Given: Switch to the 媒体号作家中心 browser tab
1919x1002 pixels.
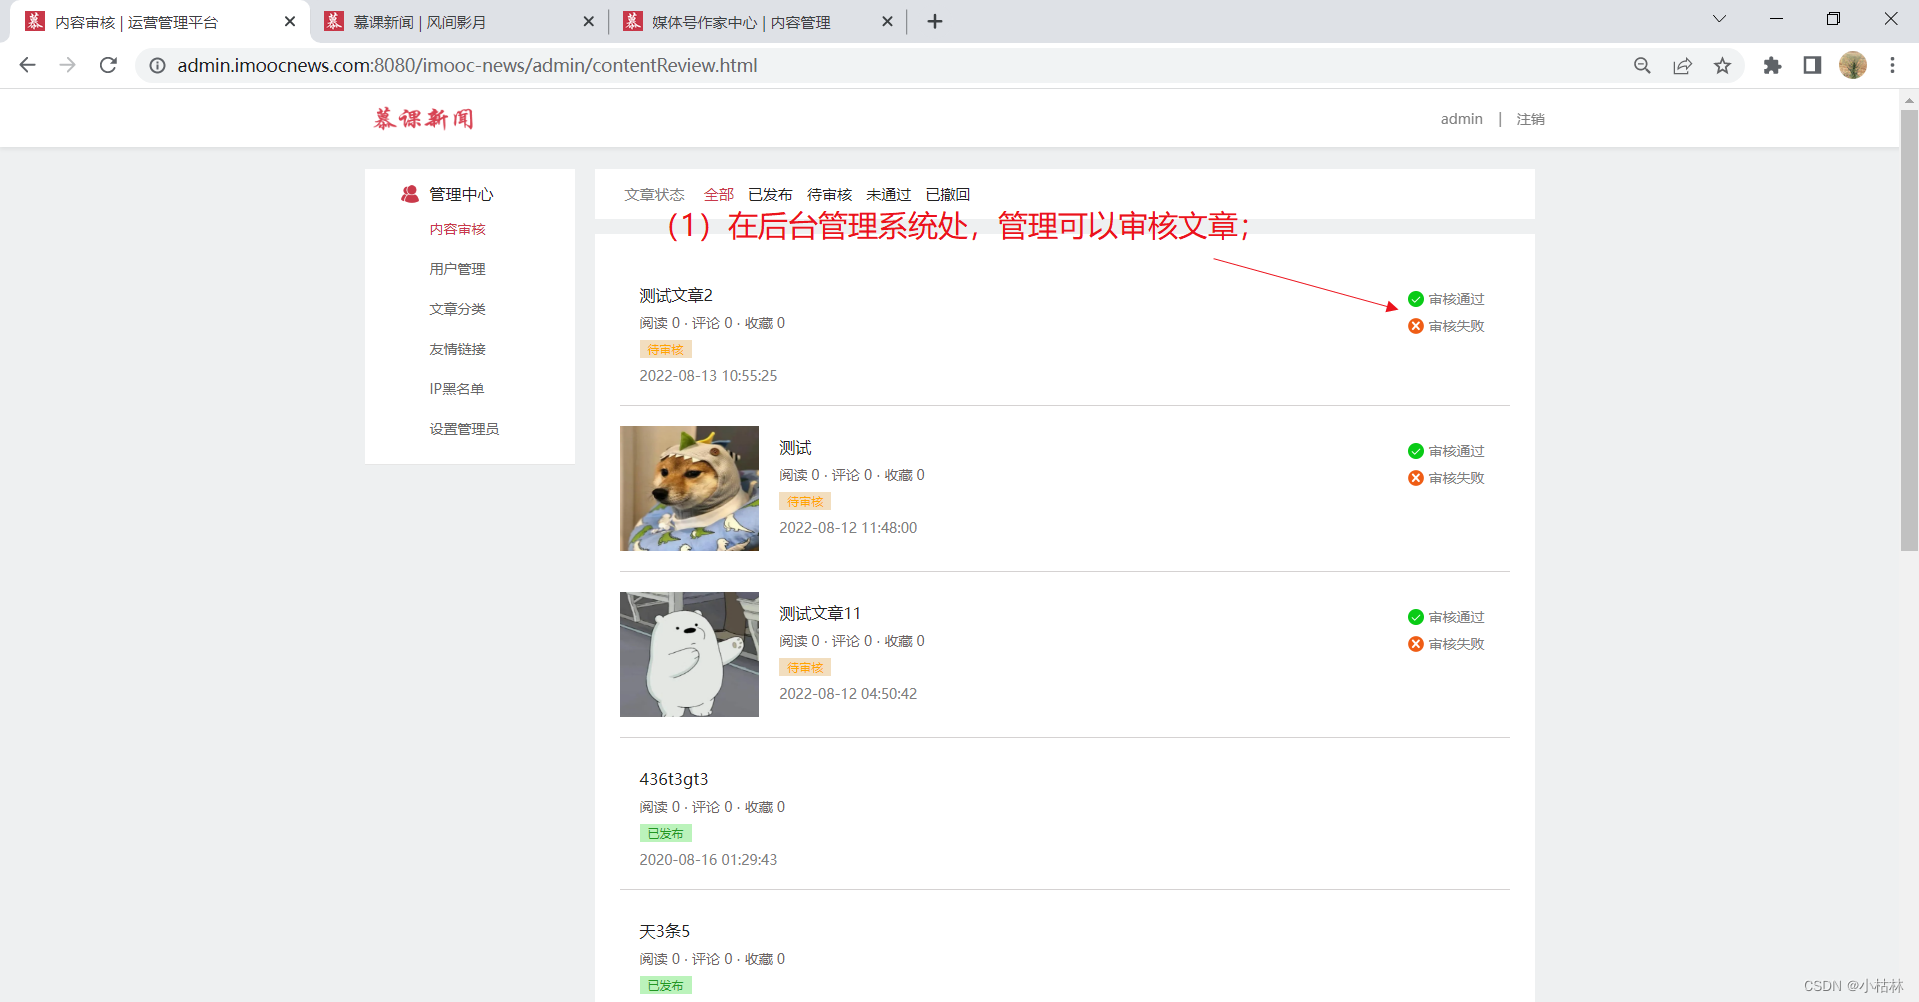Looking at the screenshot, I should click(740, 21).
